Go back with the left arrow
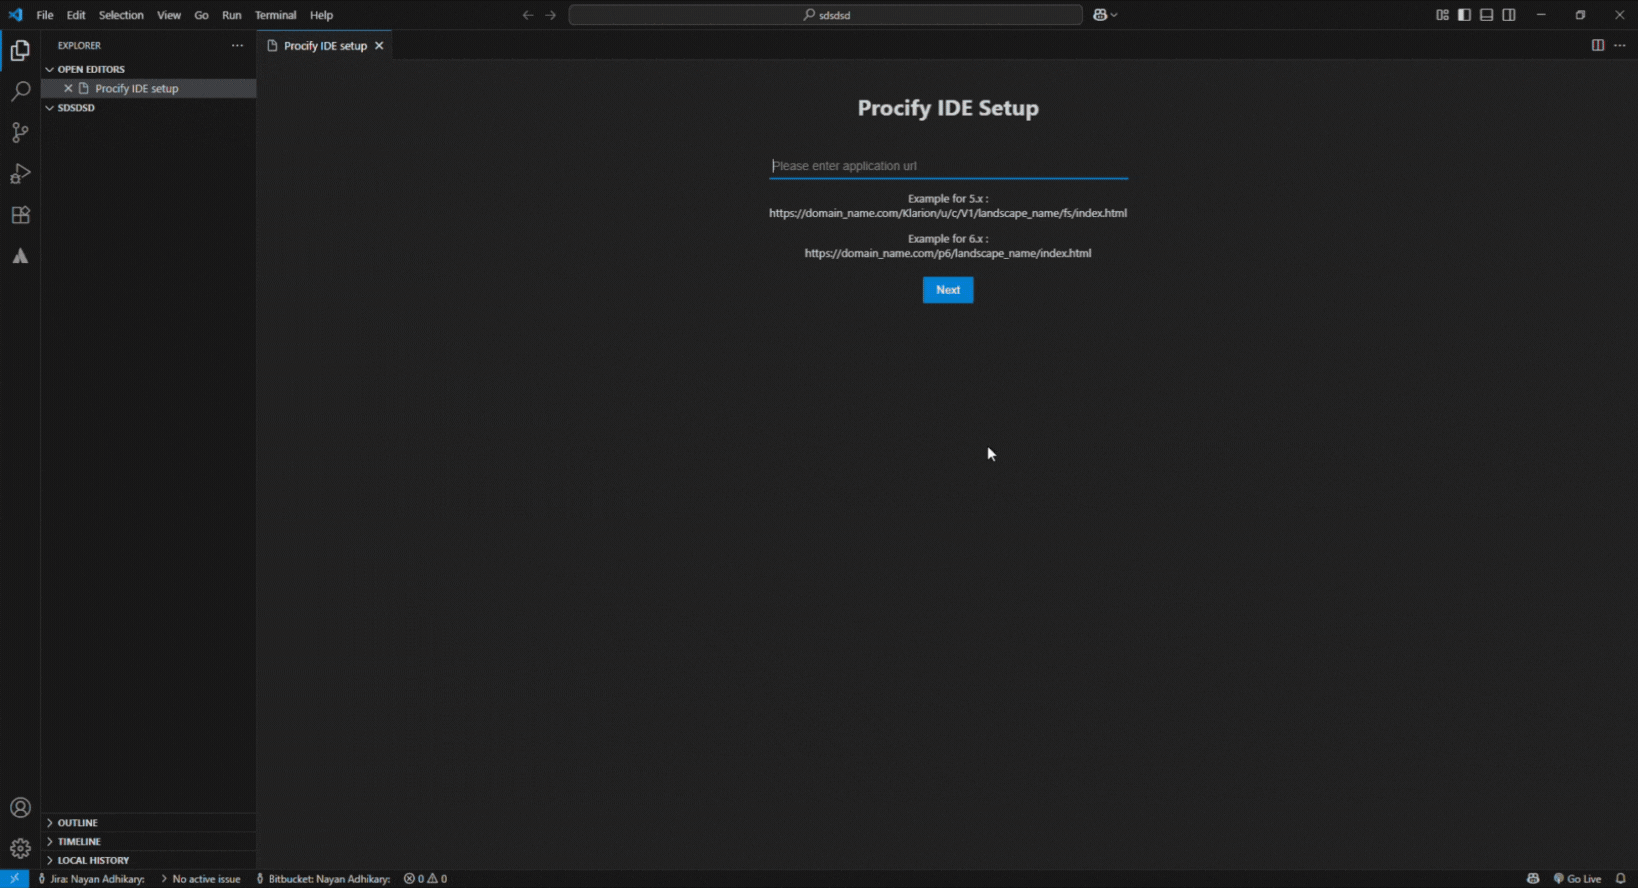 point(528,15)
